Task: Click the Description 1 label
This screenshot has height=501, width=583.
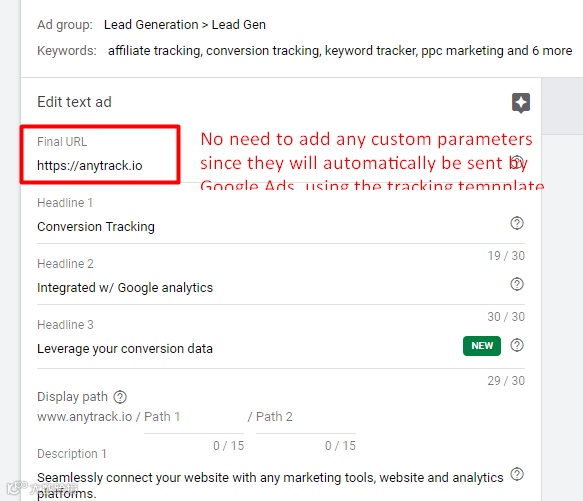Action: [72, 454]
